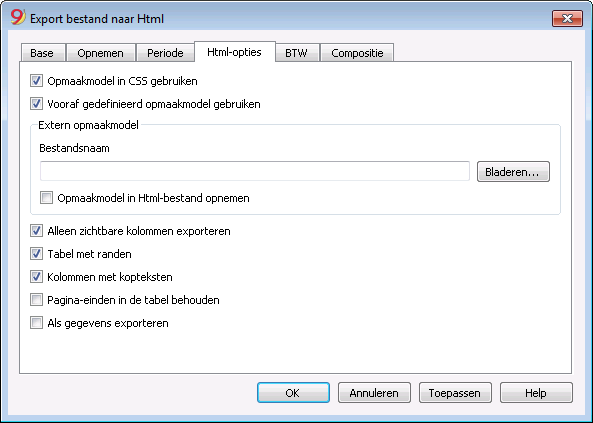The image size is (593, 423).
Task: Confirm export with OK button
Action: click(293, 393)
